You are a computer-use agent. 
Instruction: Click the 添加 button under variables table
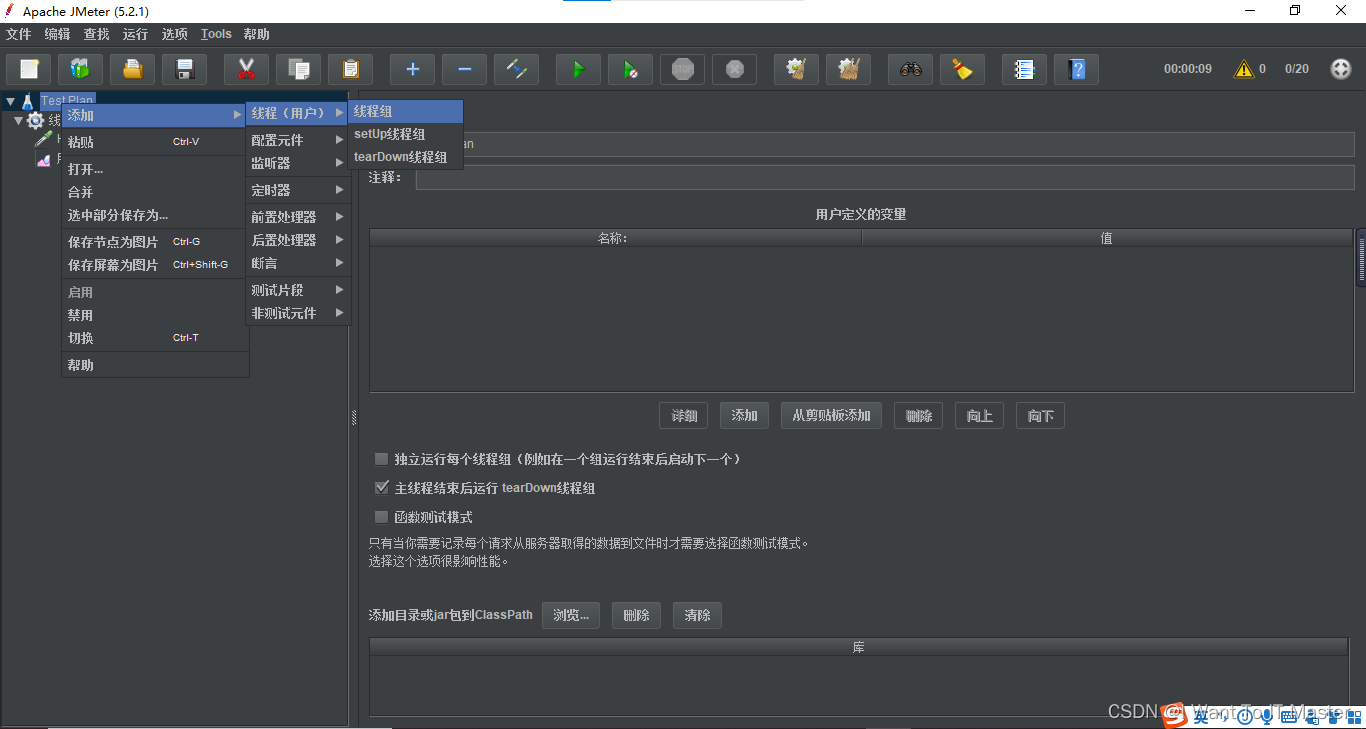tap(745, 416)
